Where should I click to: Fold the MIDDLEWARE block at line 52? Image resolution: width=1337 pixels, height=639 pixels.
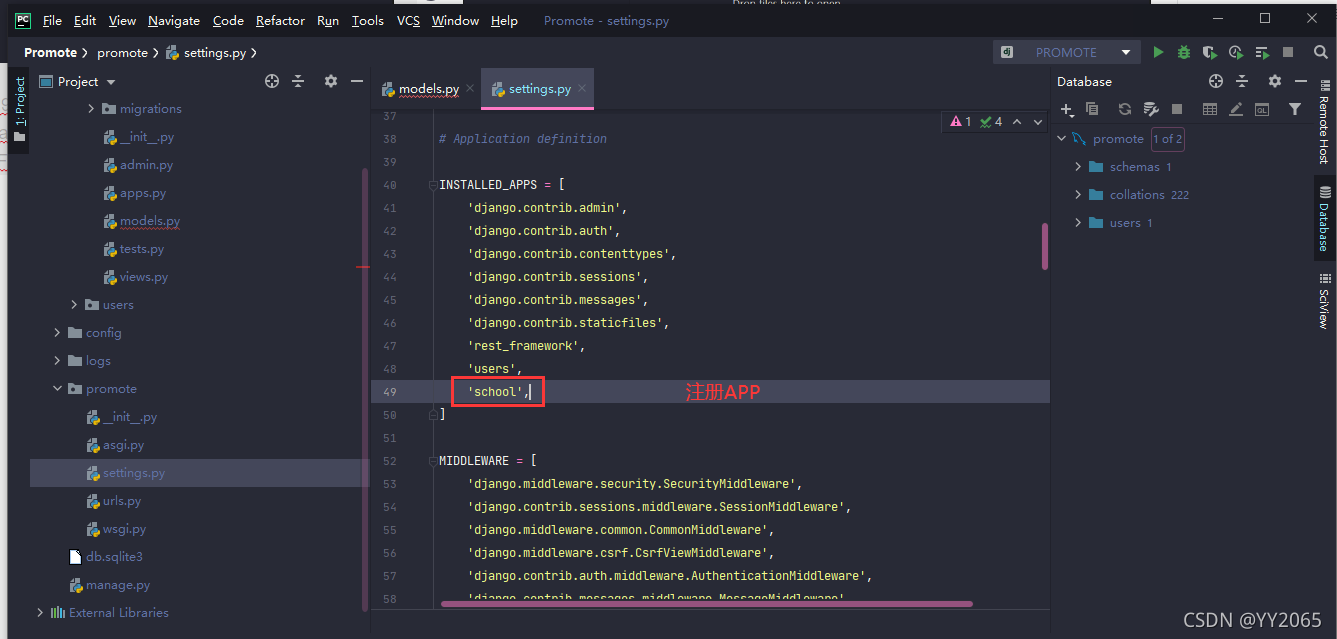point(435,461)
